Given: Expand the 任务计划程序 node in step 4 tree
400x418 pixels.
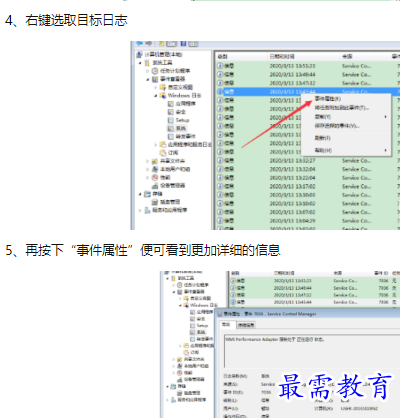Looking at the screenshot, I should pyautogui.click(x=148, y=71).
